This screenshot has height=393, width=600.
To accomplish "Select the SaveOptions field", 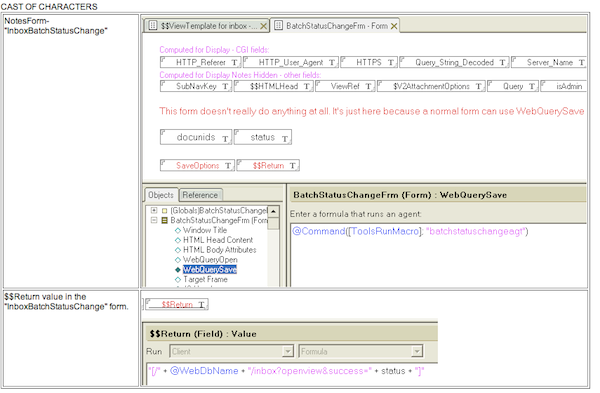I will [x=197, y=165].
